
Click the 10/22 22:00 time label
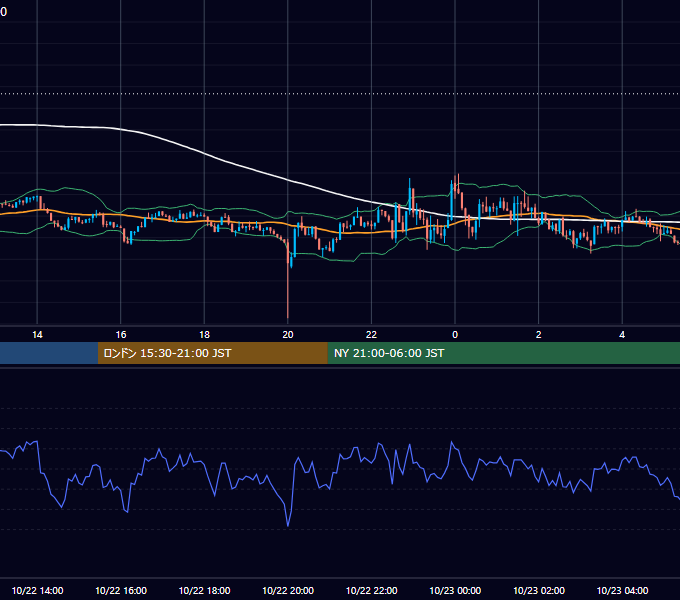371,590
